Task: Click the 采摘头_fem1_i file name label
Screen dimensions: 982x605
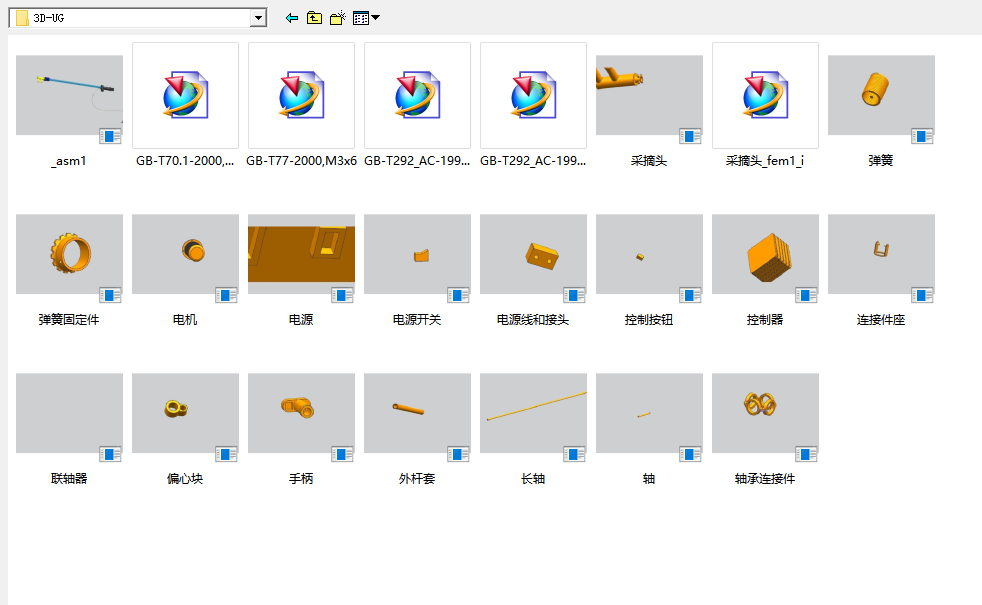Action: (x=765, y=161)
